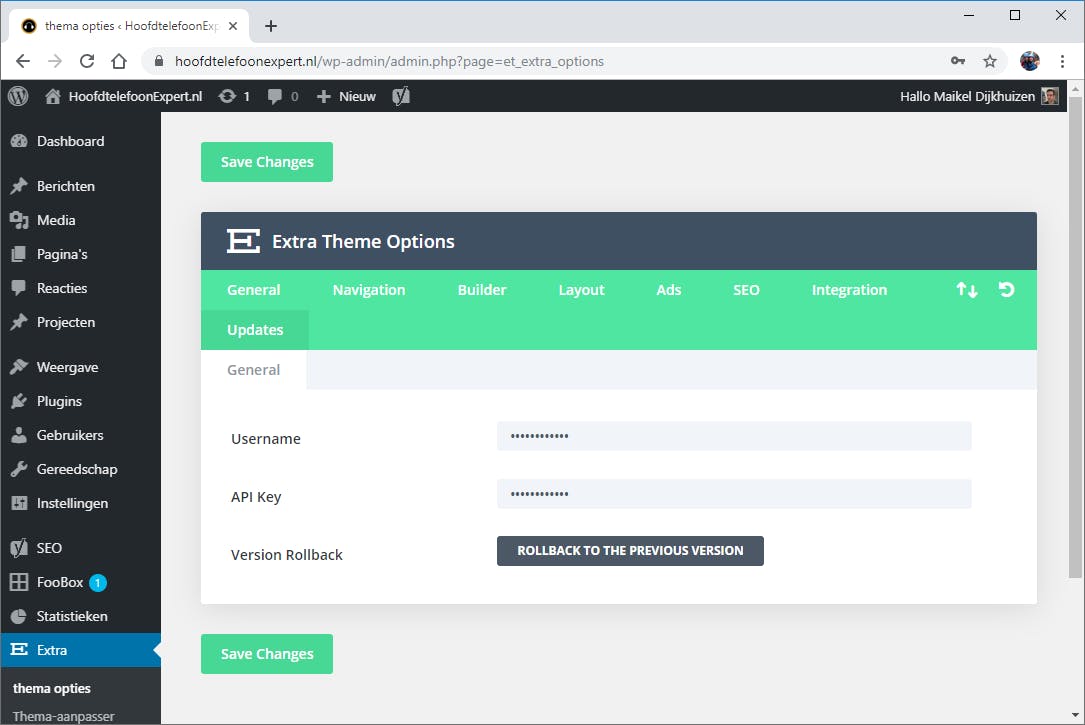The height and width of the screenshot is (725, 1085).
Task: Click the bottom Save Changes button
Action: pyautogui.click(x=266, y=654)
